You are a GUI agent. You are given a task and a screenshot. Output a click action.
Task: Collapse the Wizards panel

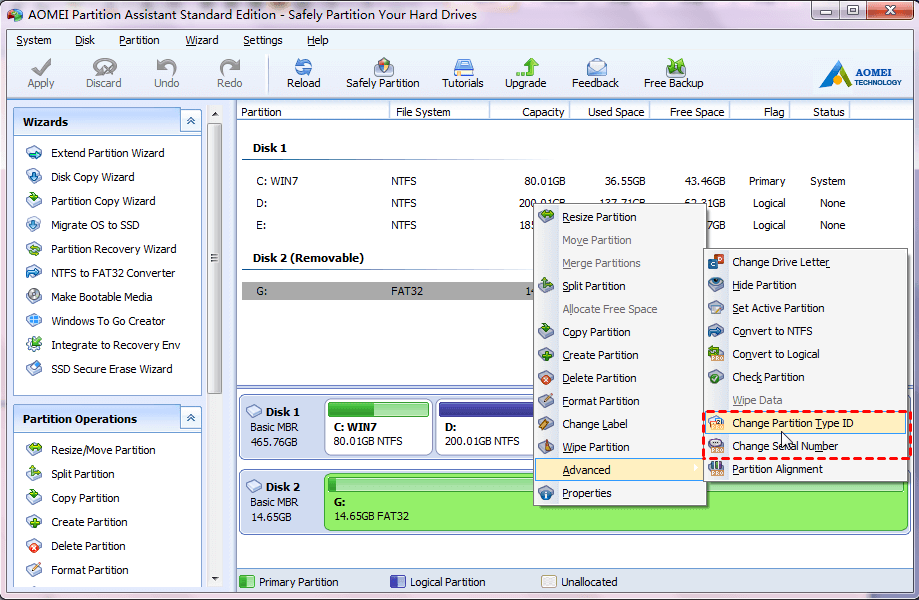(191, 121)
